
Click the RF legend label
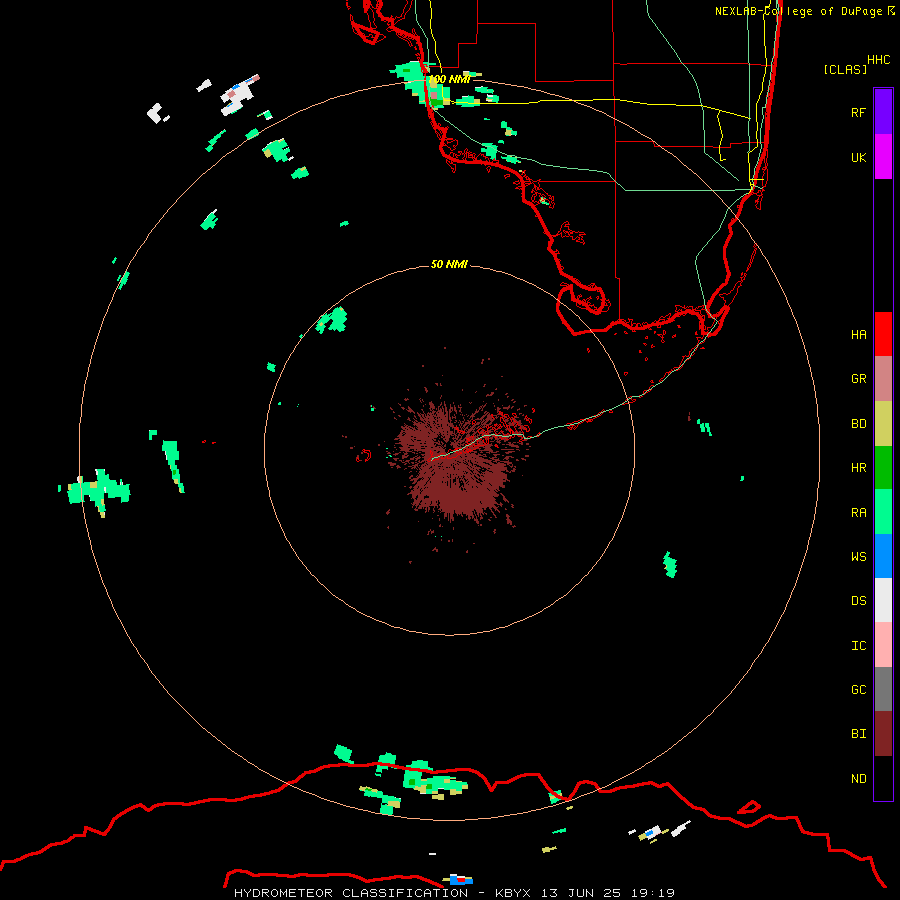click(858, 112)
